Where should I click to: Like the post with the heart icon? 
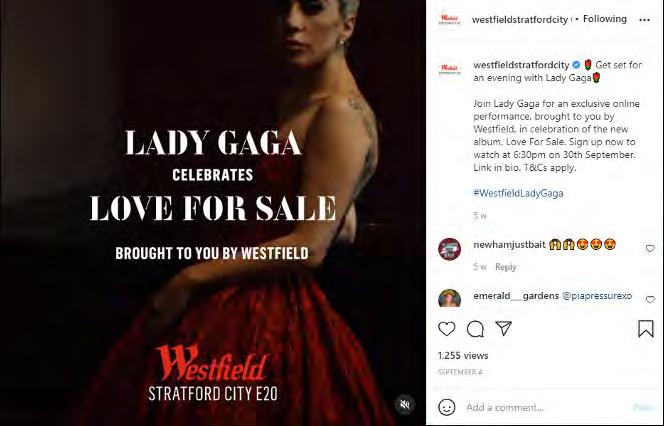pyautogui.click(x=446, y=329)
